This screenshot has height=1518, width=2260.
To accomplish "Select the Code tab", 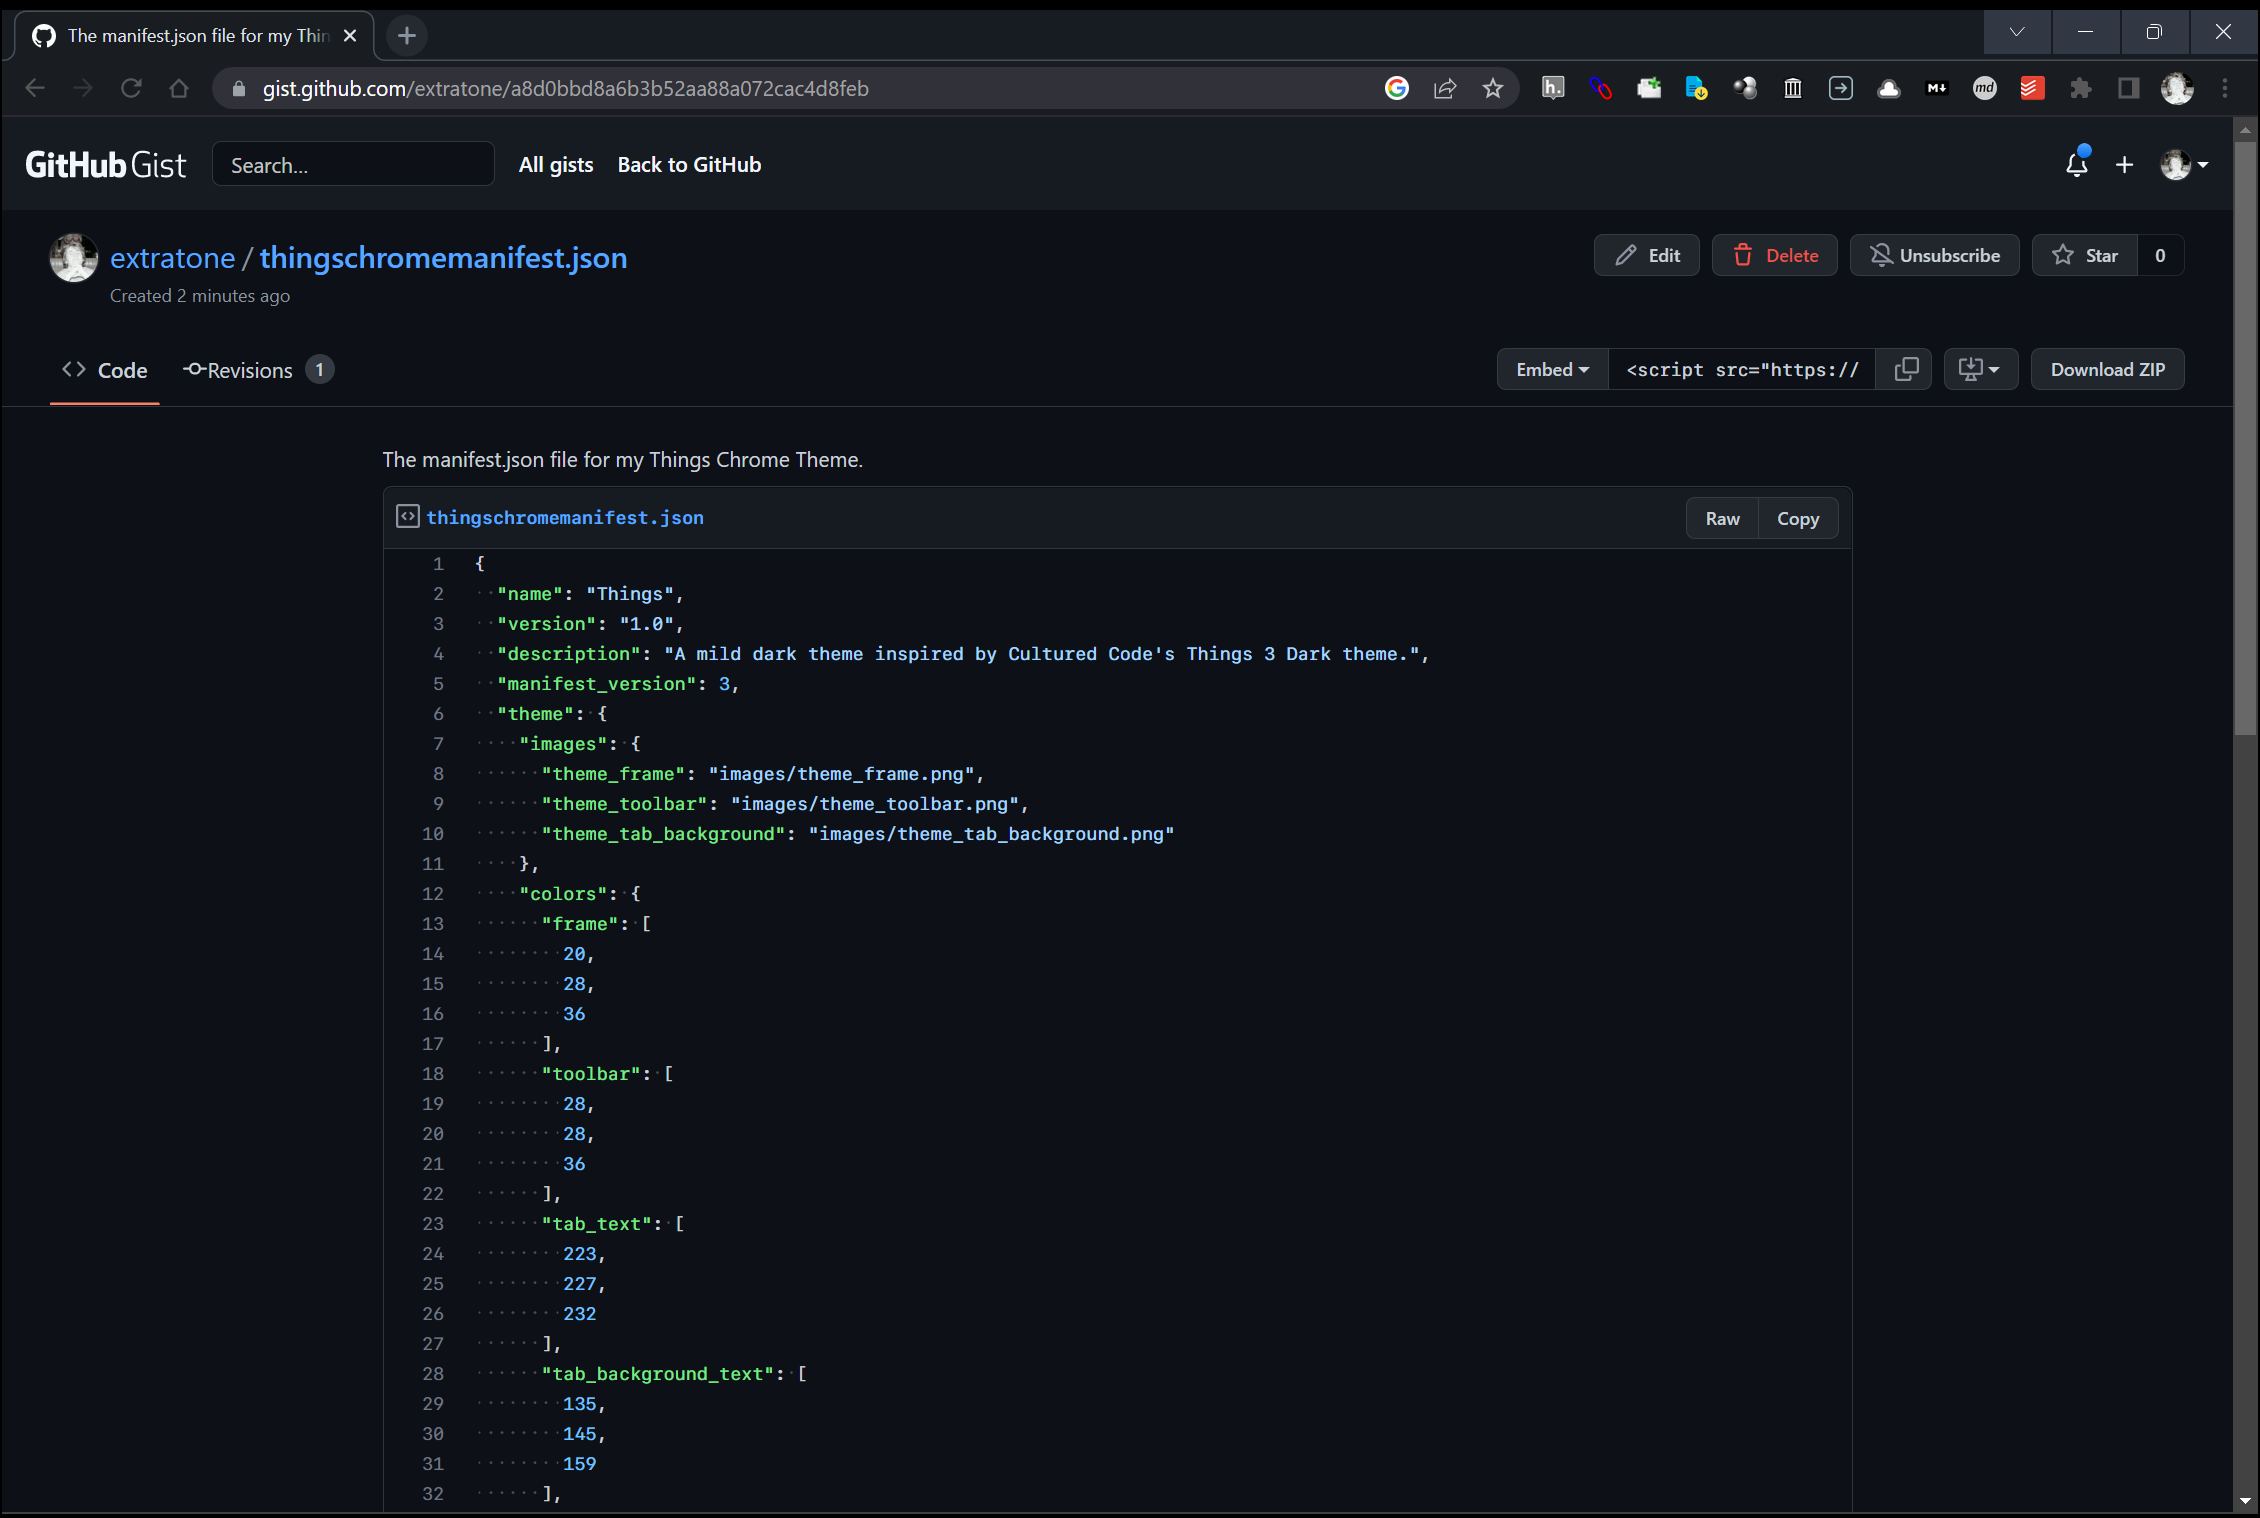I will pos(105,371).
